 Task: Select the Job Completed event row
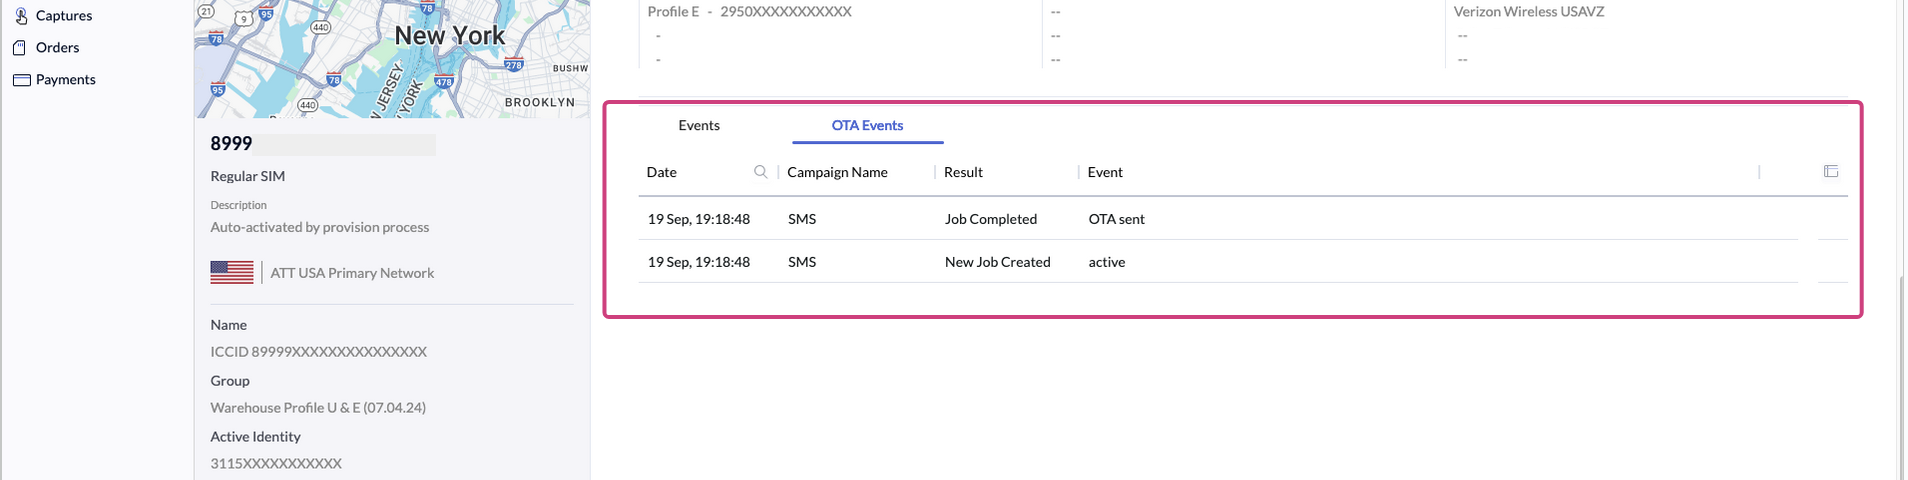990,219
